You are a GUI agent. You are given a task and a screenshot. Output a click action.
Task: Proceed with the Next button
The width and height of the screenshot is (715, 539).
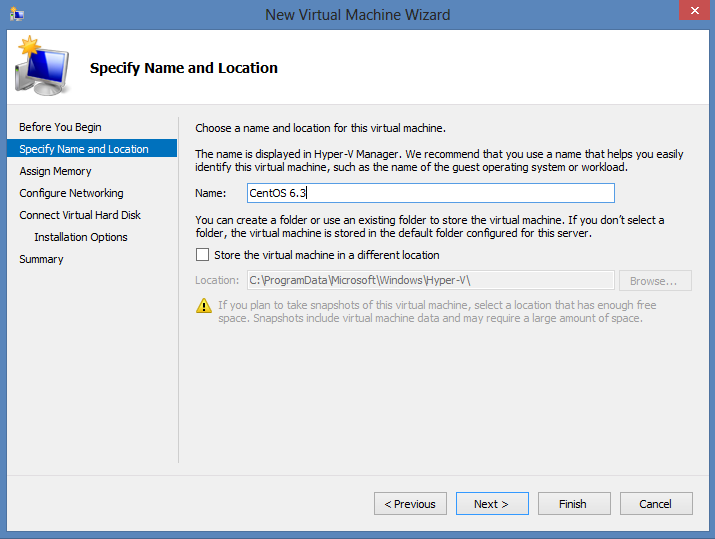click(492, 504)
